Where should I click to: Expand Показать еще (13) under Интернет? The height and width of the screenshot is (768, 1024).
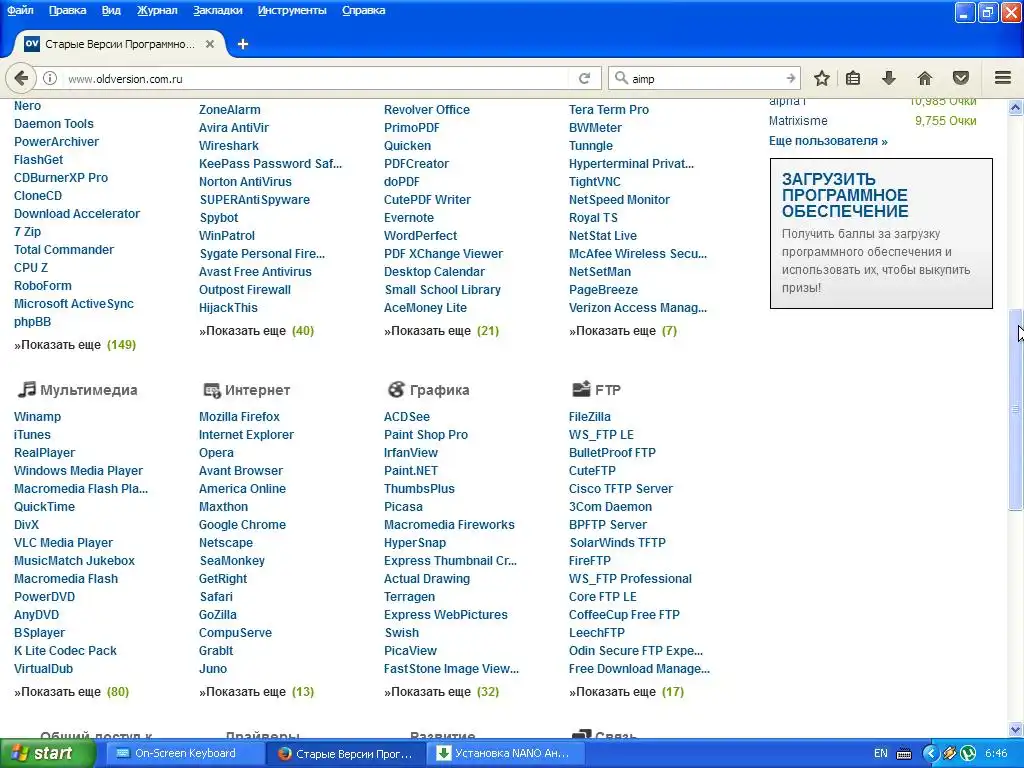257,692
